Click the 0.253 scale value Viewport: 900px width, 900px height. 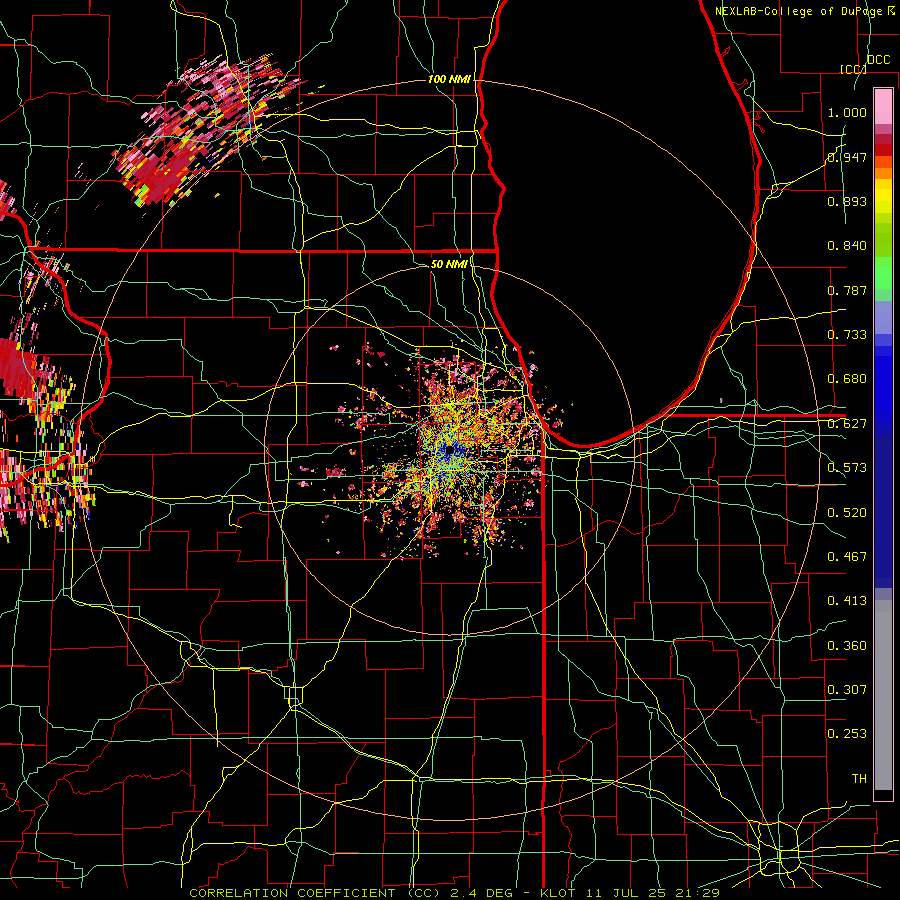[x=847, y=734]
